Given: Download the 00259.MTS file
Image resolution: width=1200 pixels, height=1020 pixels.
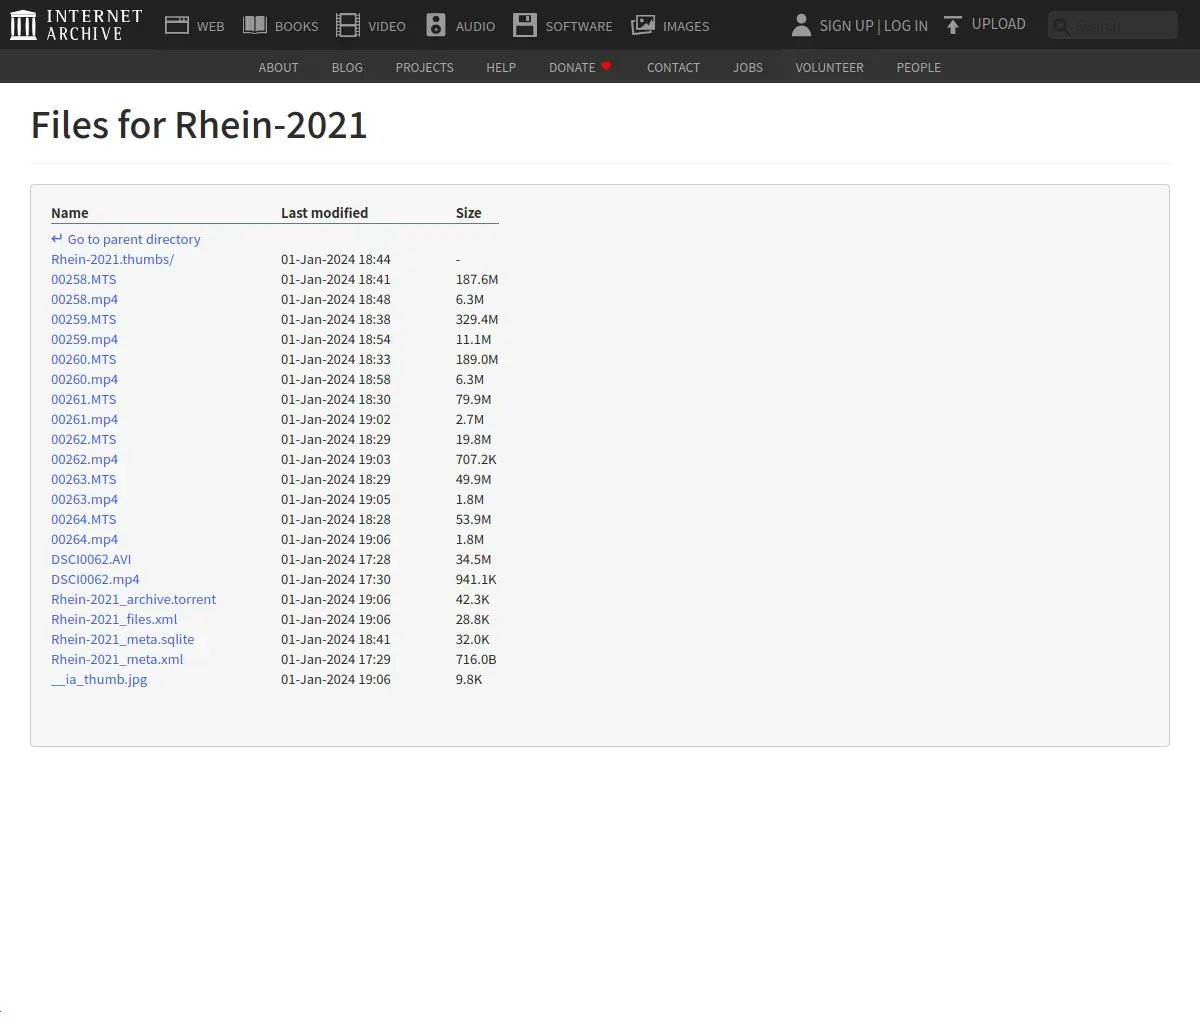Looking at the screenshot, I should (84, 319).
